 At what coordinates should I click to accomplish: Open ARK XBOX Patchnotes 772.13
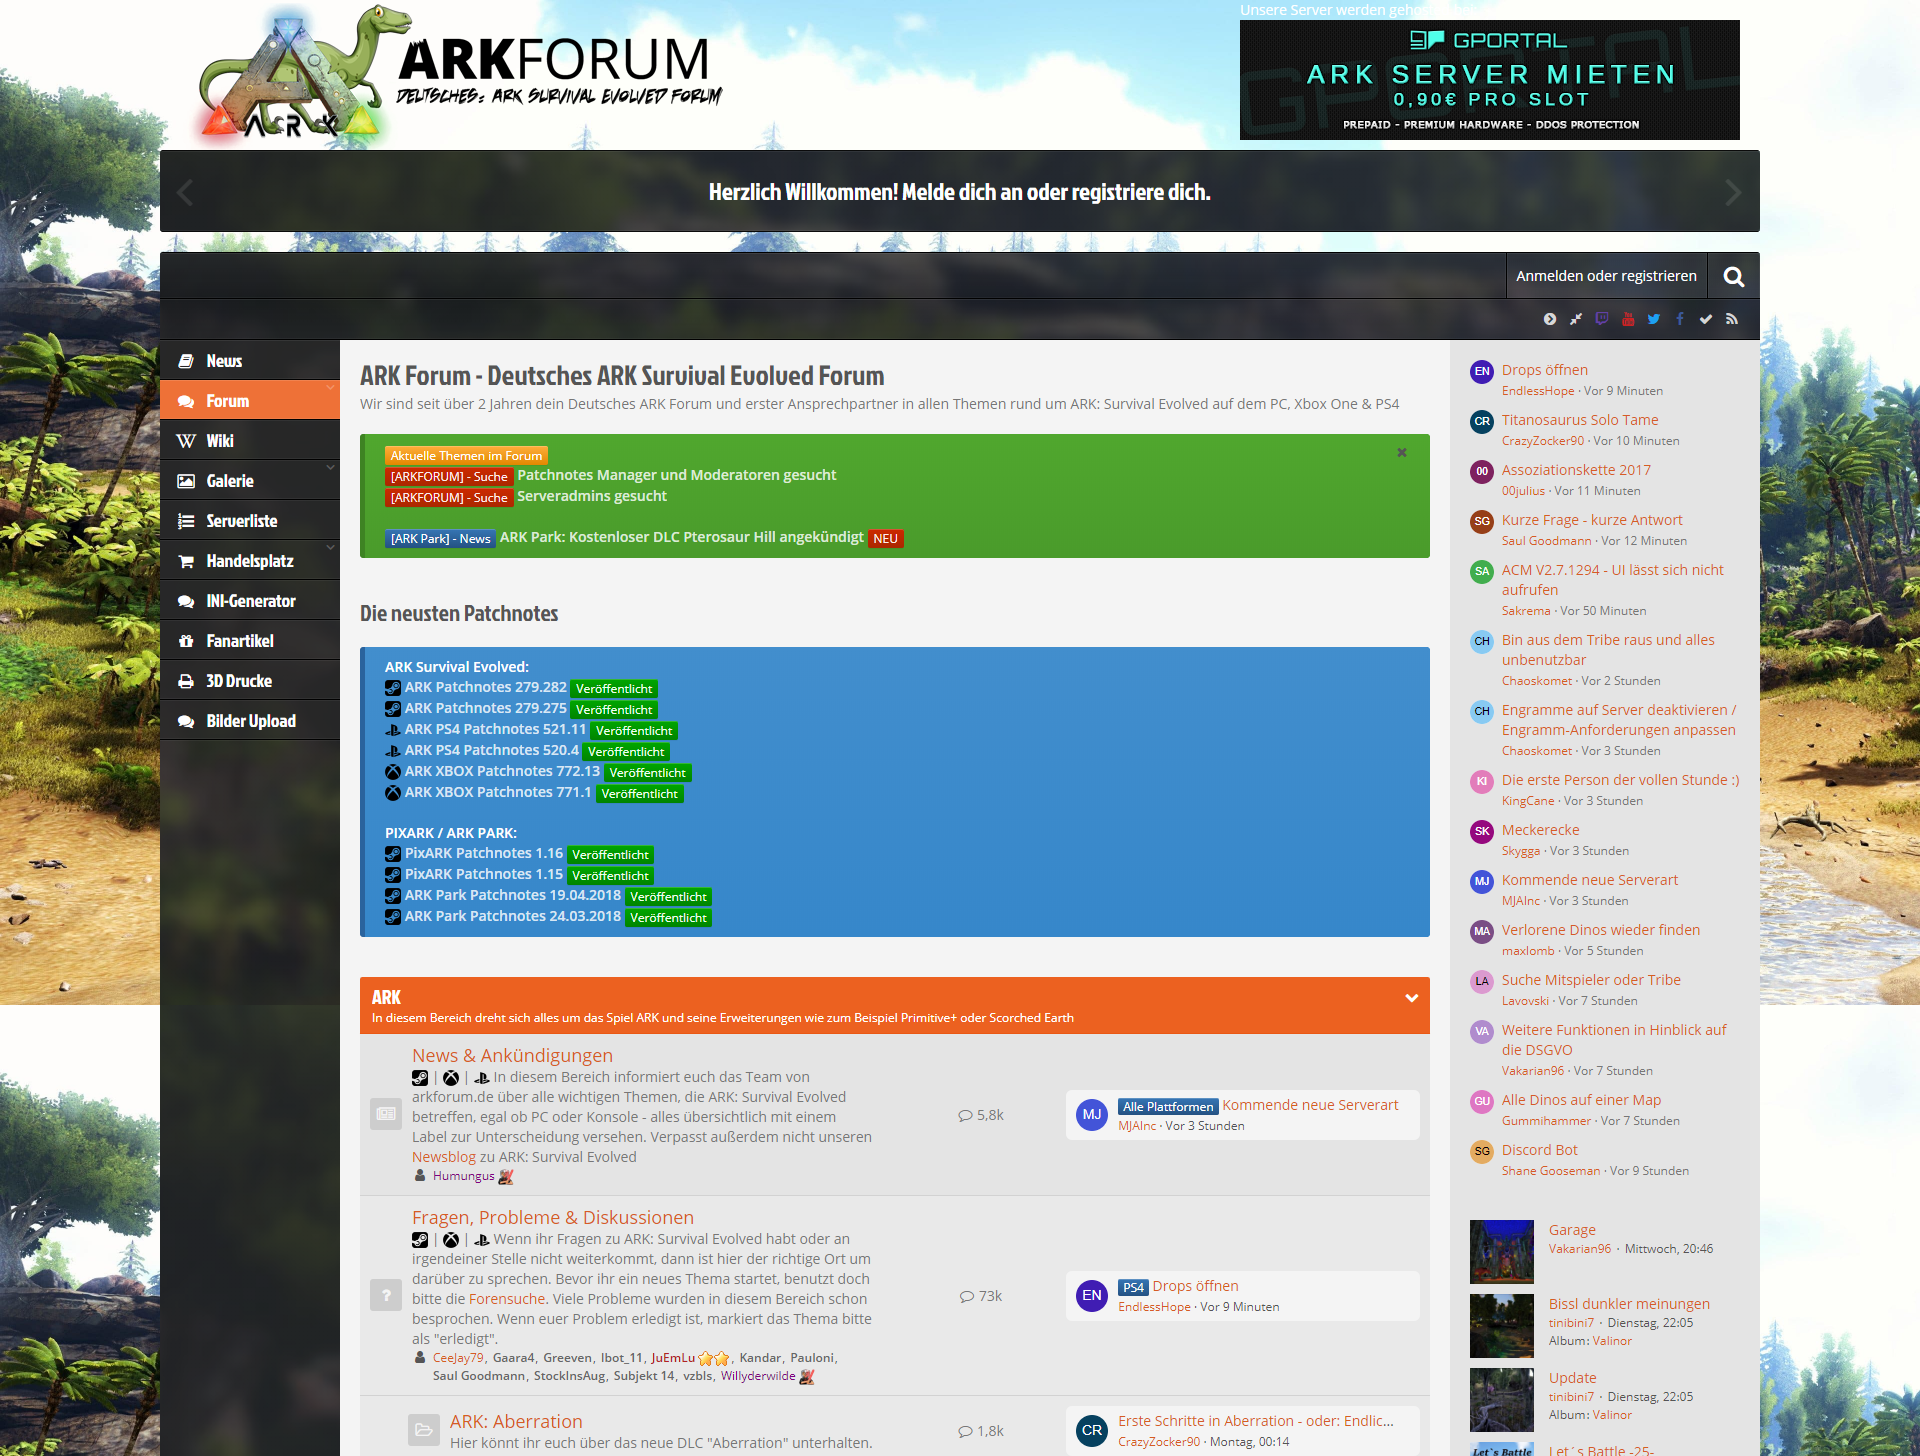point(502,771)
